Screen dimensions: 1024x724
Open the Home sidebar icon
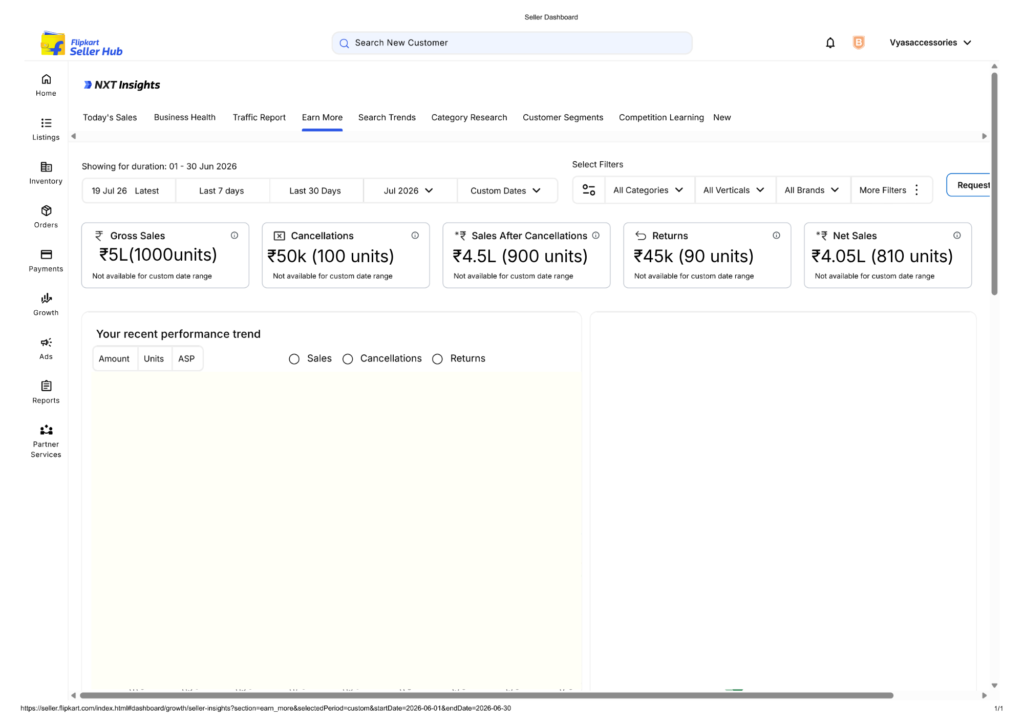(x=46, y=80)
